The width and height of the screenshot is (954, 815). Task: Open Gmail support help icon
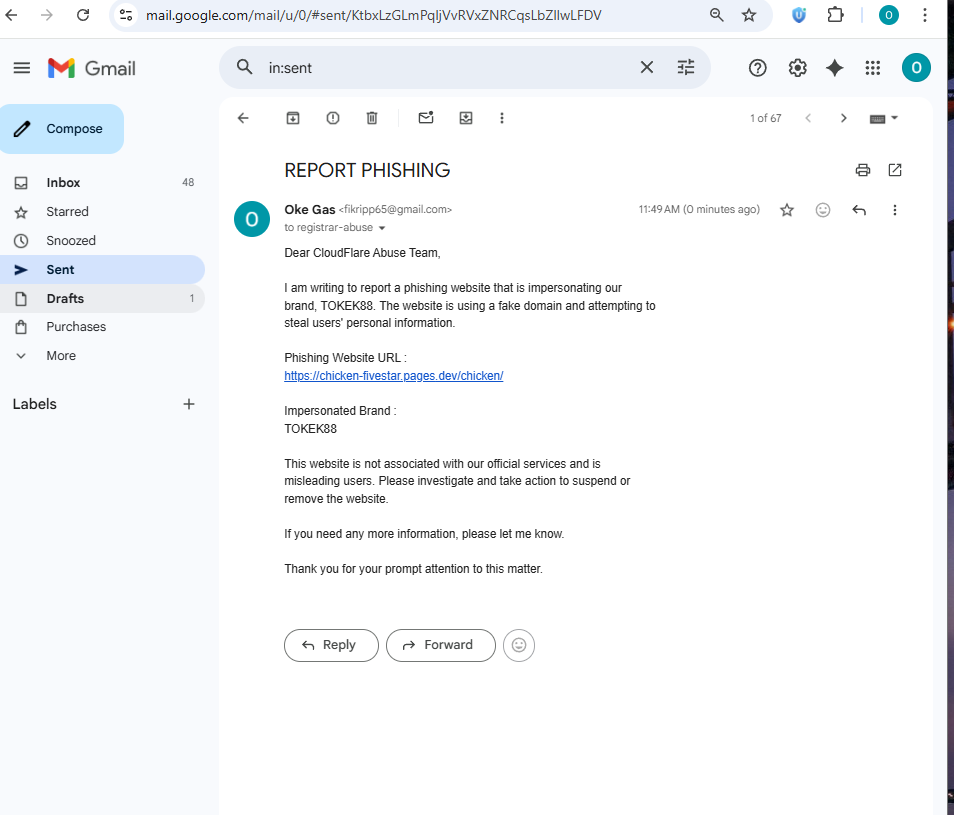tap(757, 68)
